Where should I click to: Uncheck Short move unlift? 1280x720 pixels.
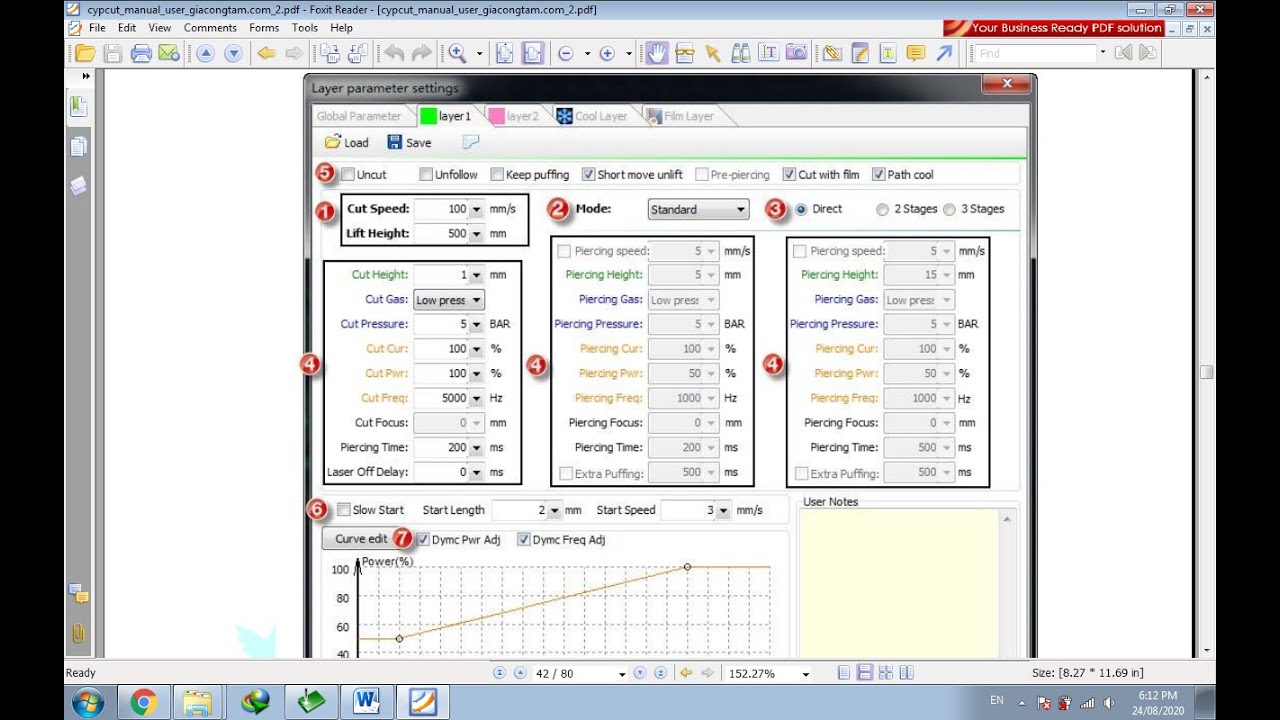tap(588, 174)
